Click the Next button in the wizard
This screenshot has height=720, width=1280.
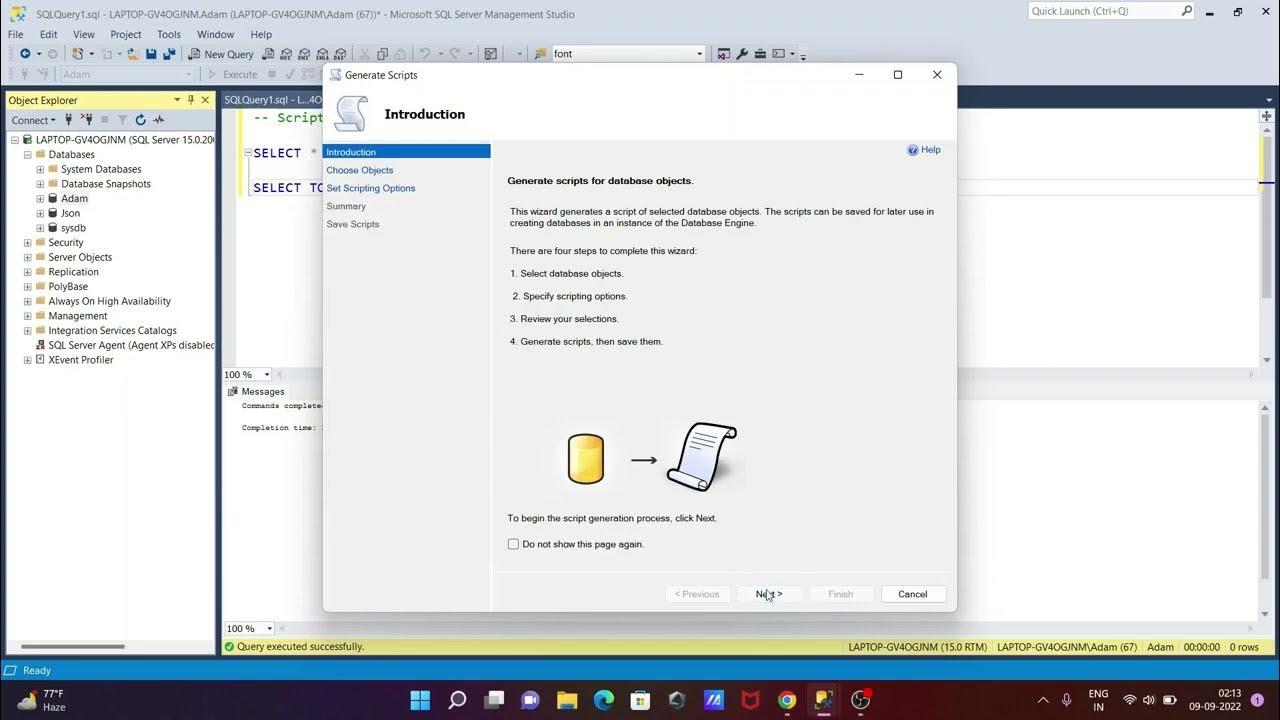point(769,594)
